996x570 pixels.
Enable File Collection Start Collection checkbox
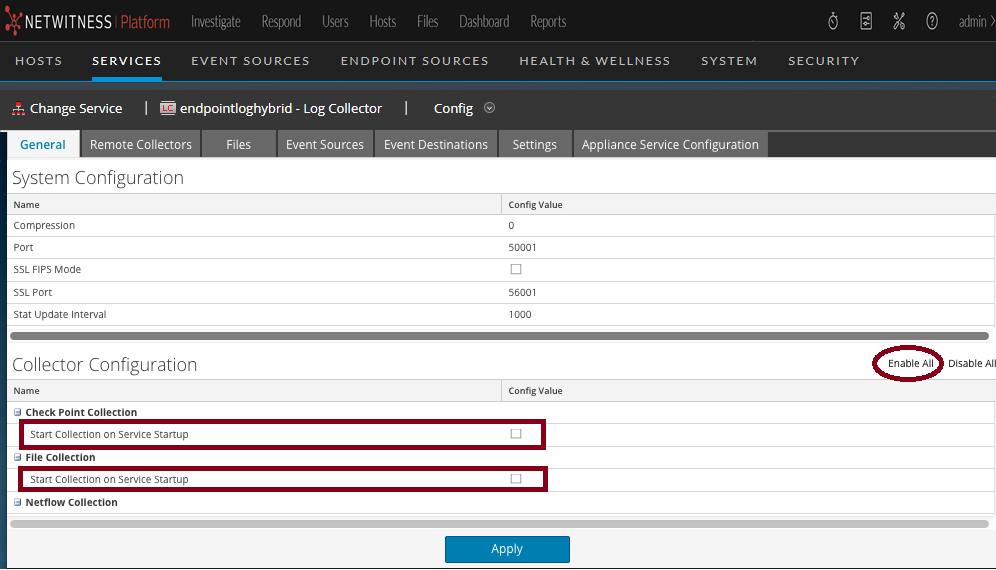click(516, 479)
